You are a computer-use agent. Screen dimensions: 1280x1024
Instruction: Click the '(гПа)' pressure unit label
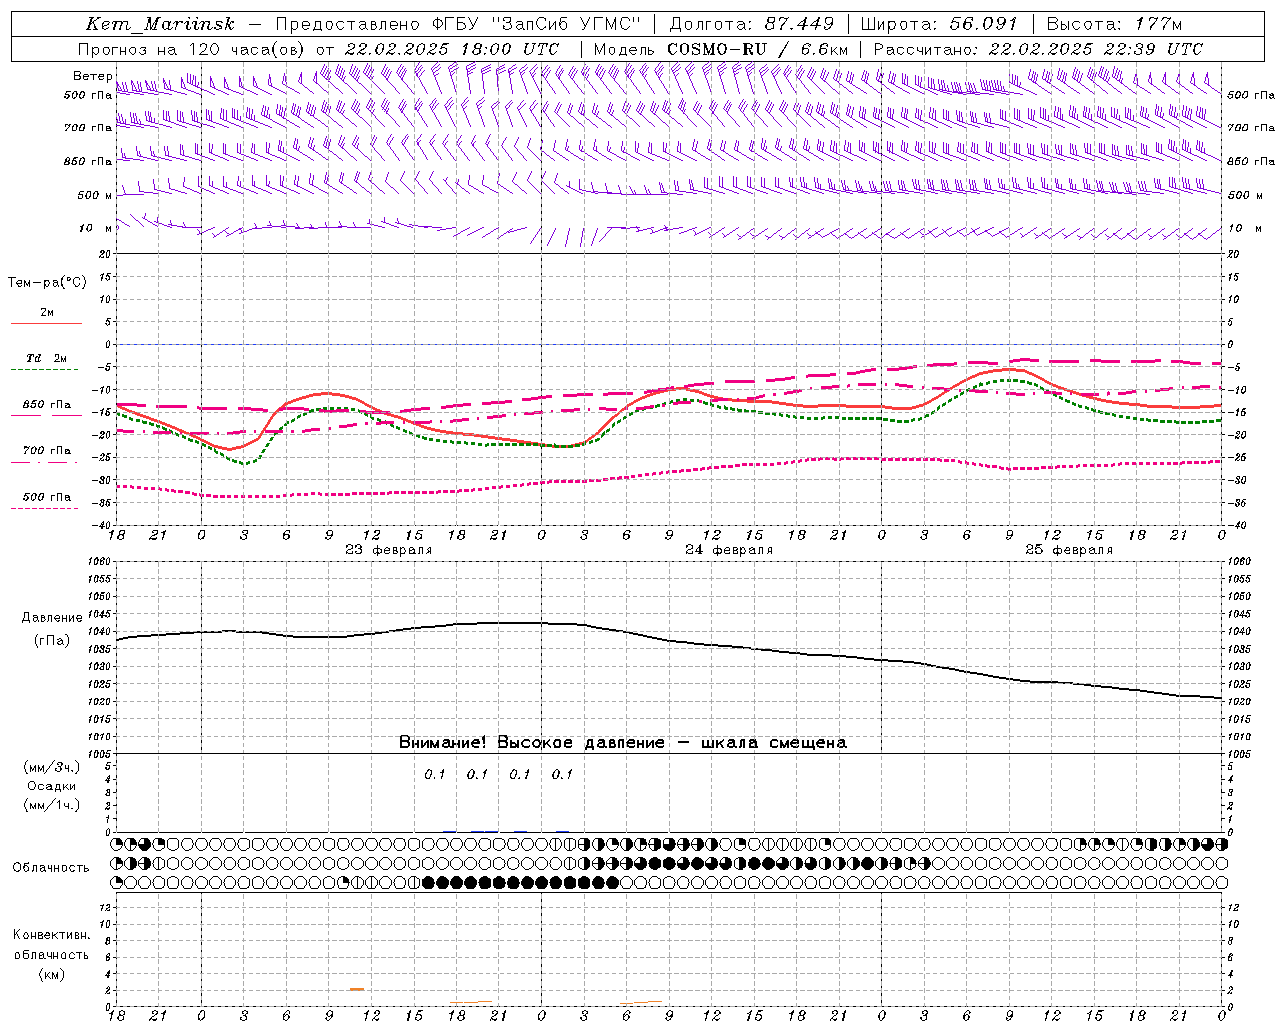point(52,640)
